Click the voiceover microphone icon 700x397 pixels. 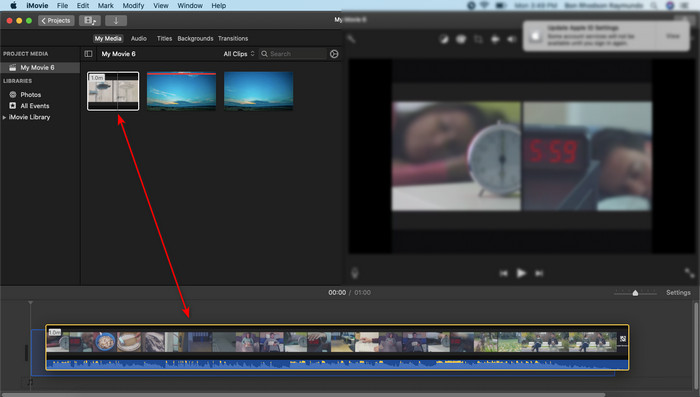coord(355,273)
